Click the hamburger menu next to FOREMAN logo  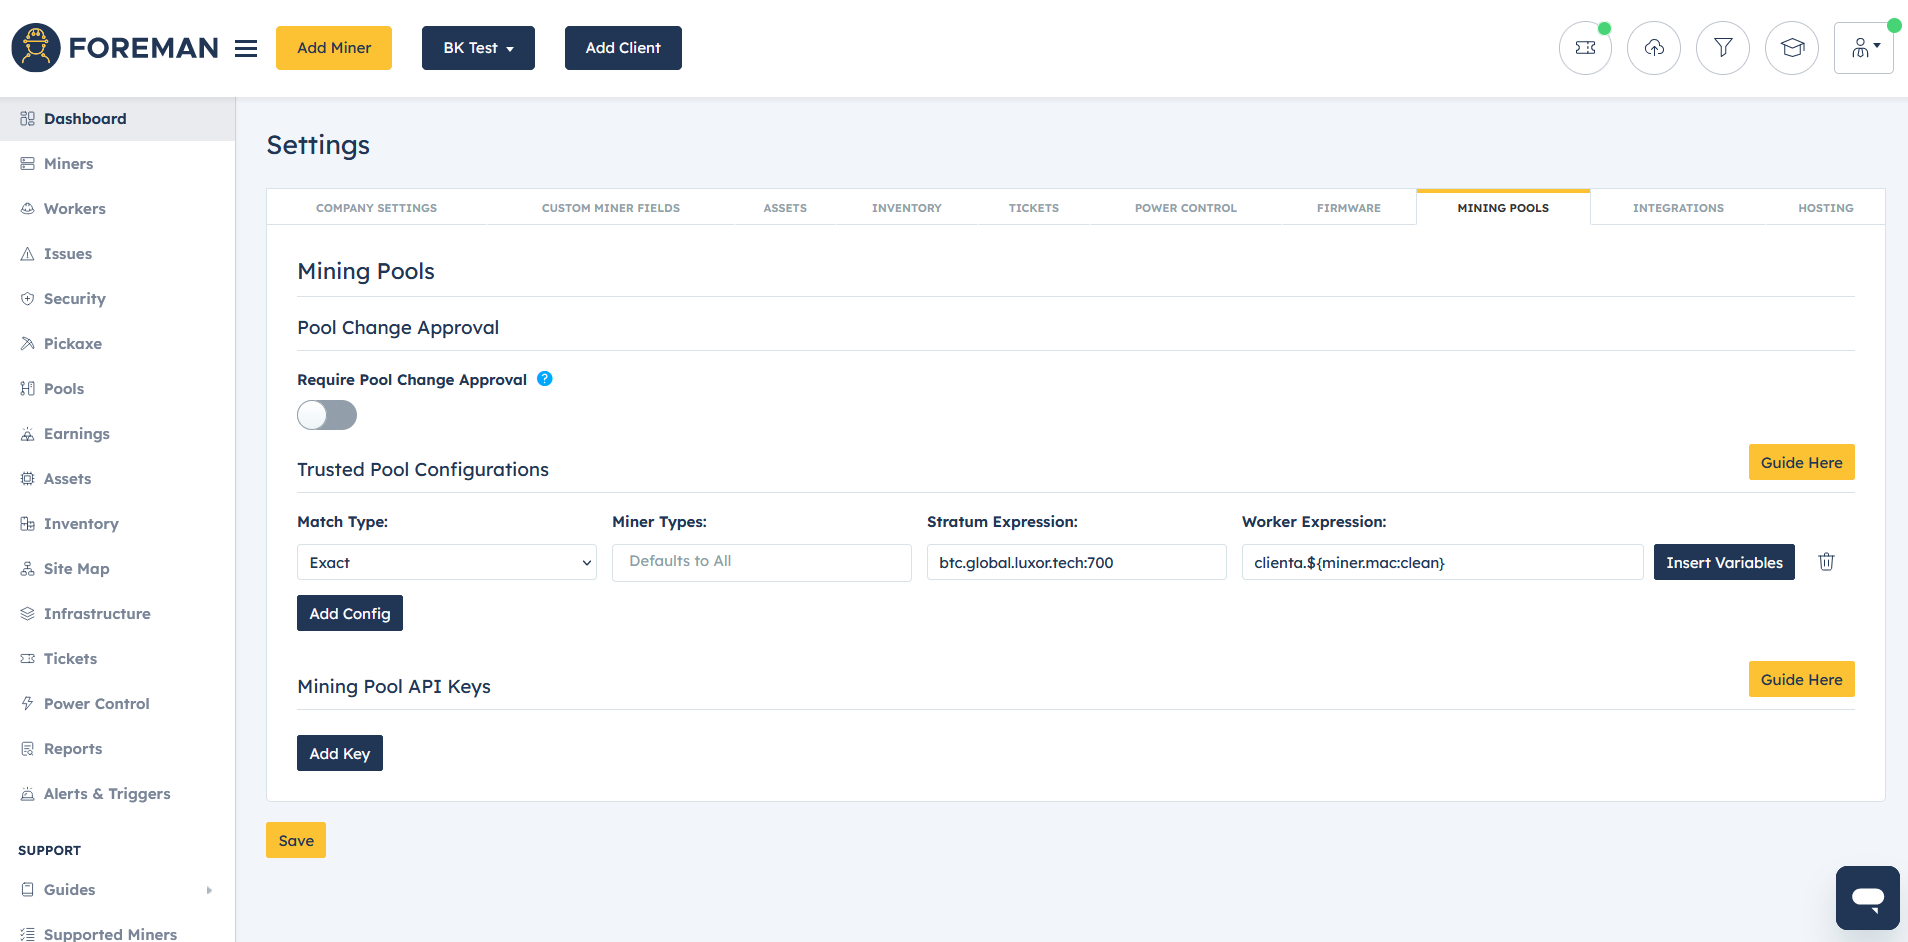[x=246, y=48]
